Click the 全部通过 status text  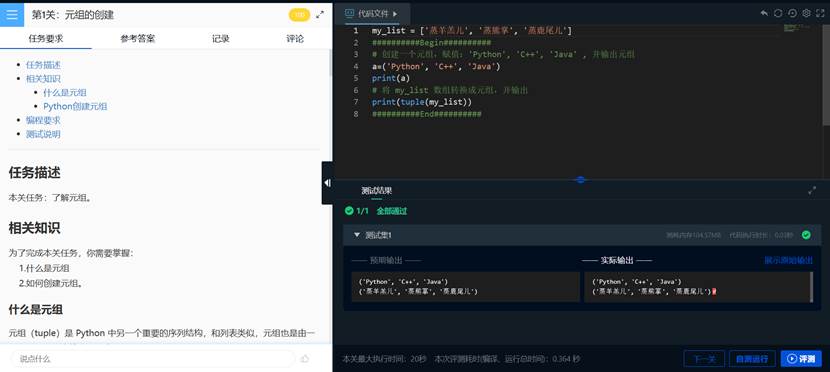pyautogui.click(x=392, y=211)
